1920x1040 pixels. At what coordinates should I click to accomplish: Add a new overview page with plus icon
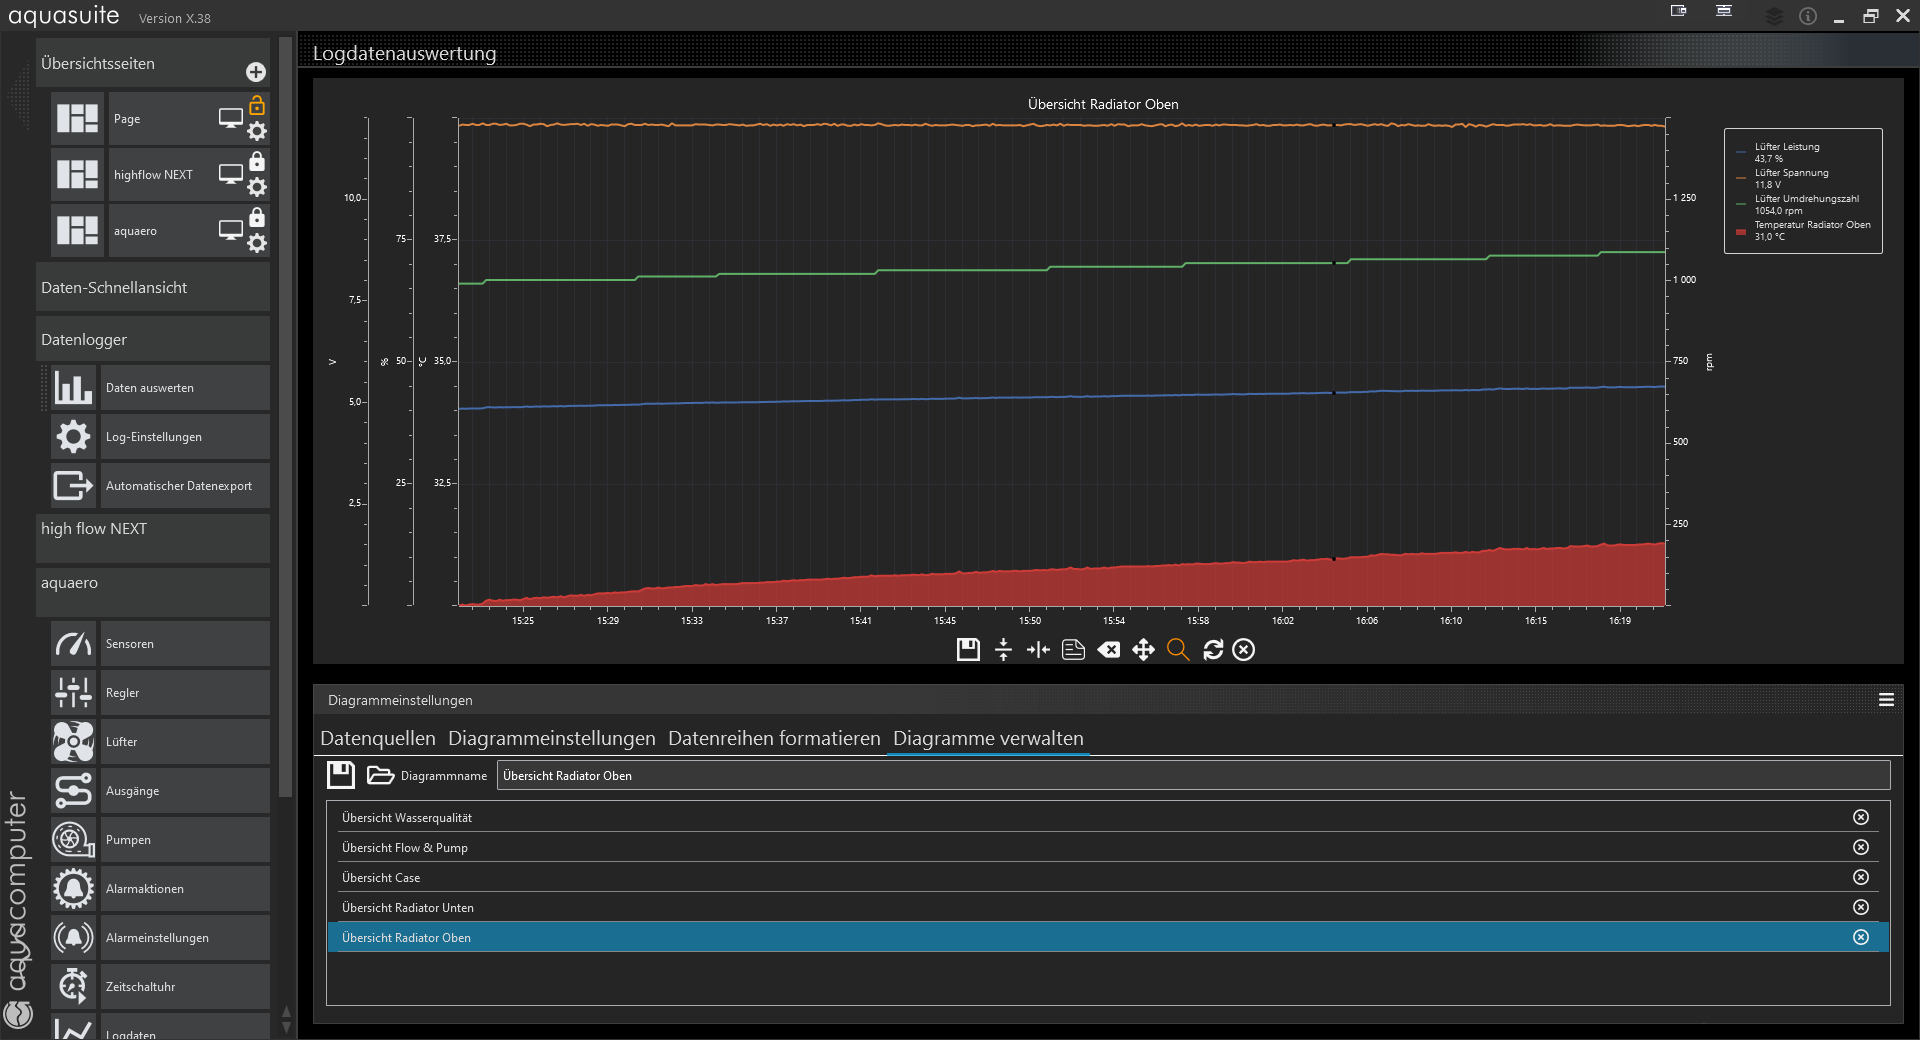coord(256,72)
